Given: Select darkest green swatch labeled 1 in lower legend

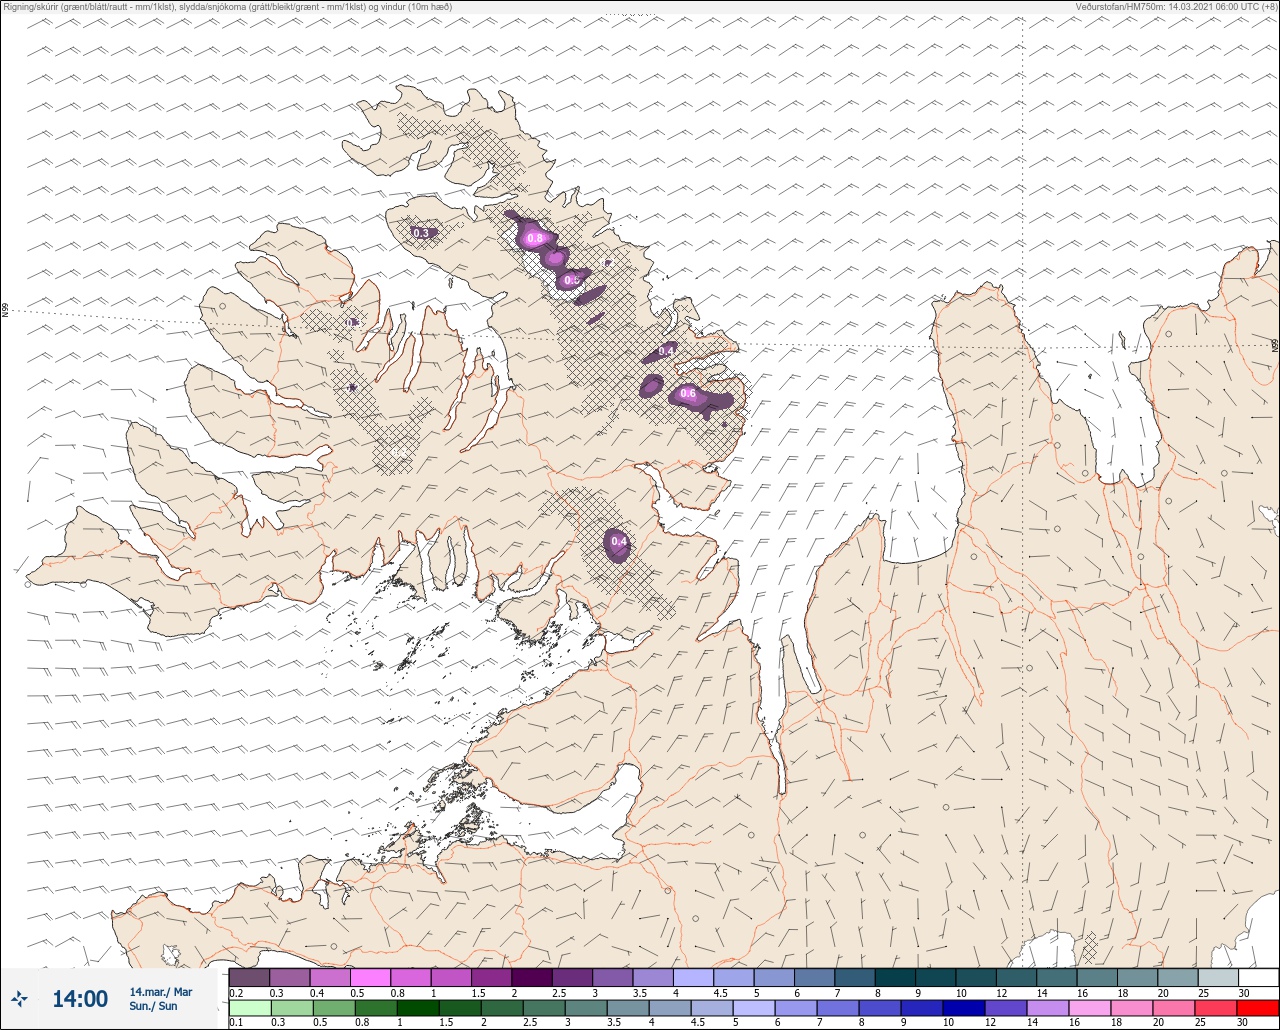Looking at the screenshot, I should point(418,1007).
